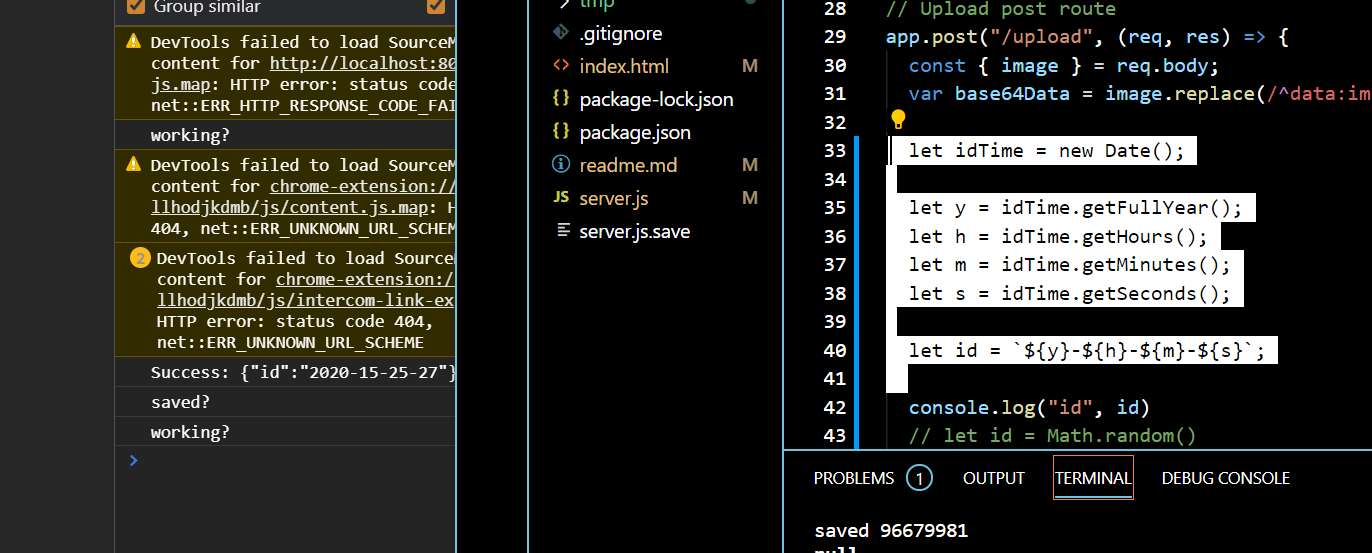The width and height of the screenshot is (1372, 553).
Task: Open the OUTPUT panel tab
Action: tap(993, 478)
